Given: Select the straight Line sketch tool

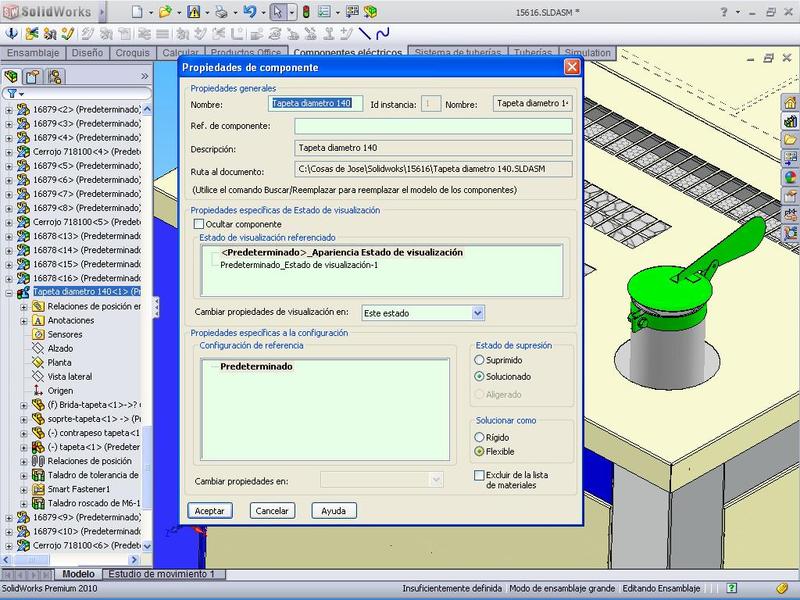Looking at the screenshot, I should point(364,34).
